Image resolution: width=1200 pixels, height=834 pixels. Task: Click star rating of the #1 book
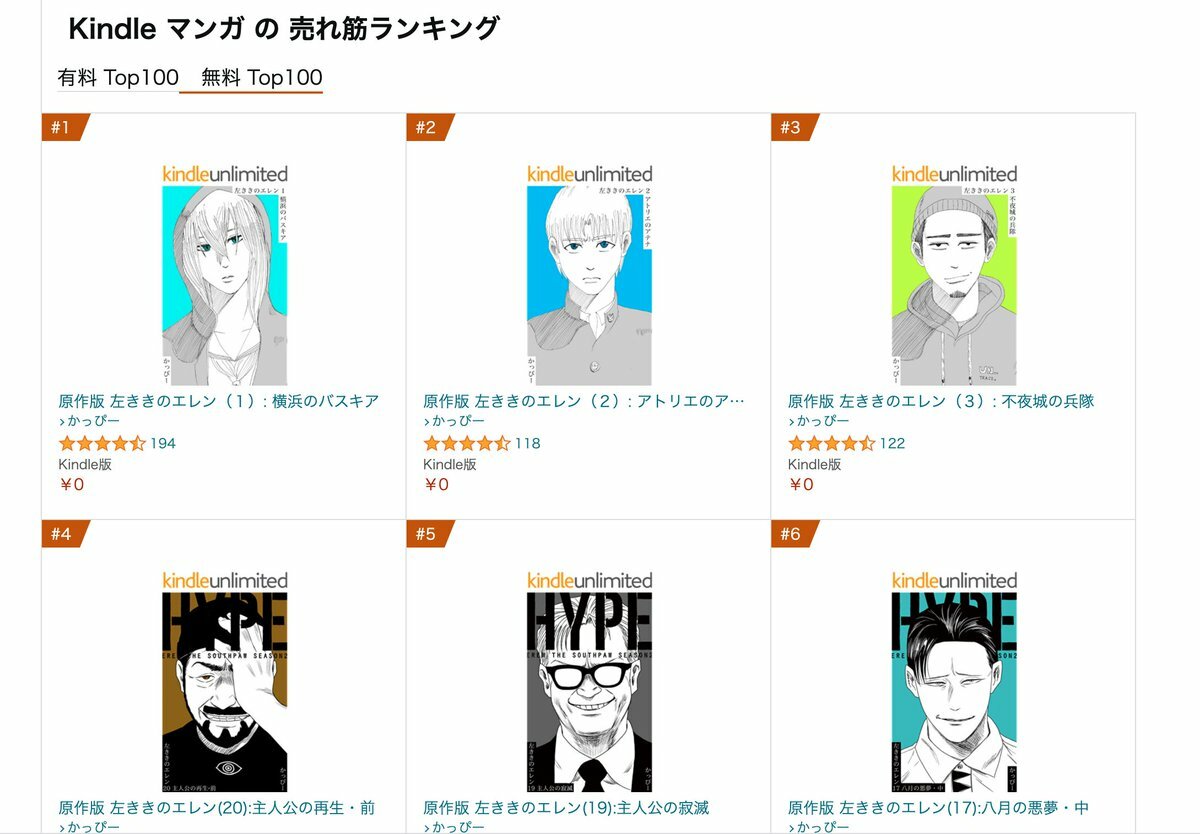click(102, 443)
